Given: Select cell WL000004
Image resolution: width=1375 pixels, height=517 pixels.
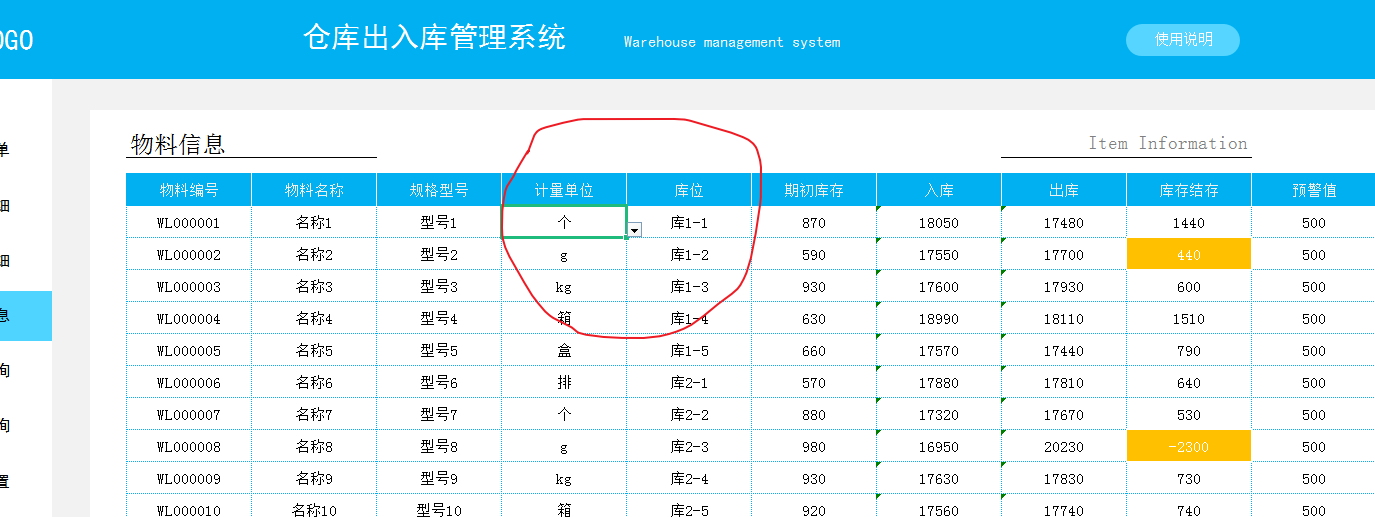Looking at the screenshot, I should click(189, 319).
